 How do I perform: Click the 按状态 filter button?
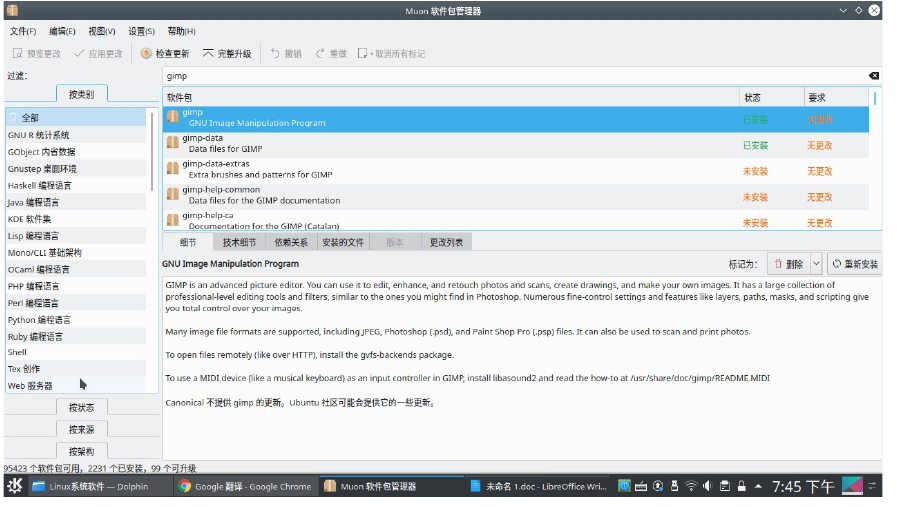(x=81, y=408)
